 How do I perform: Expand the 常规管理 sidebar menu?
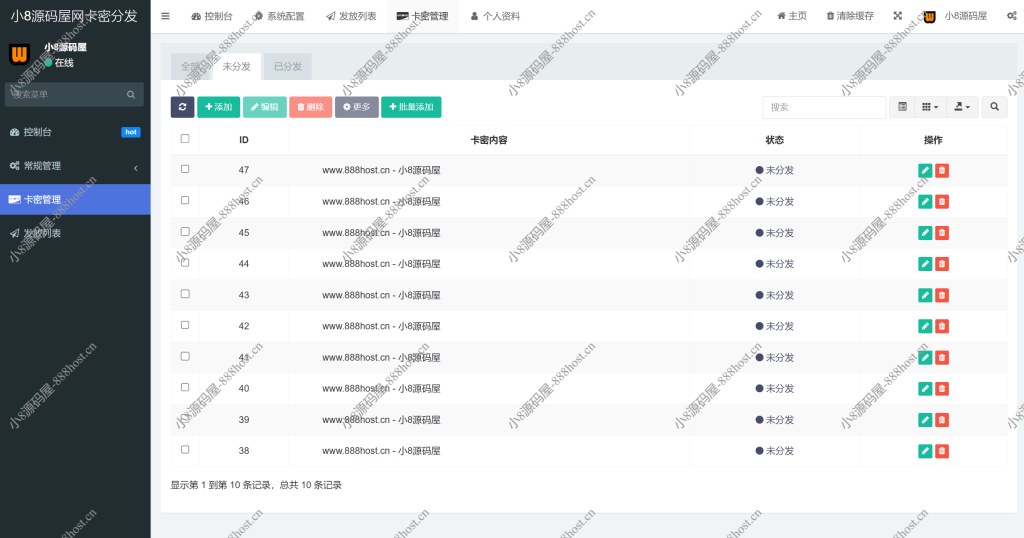(75, 166)
